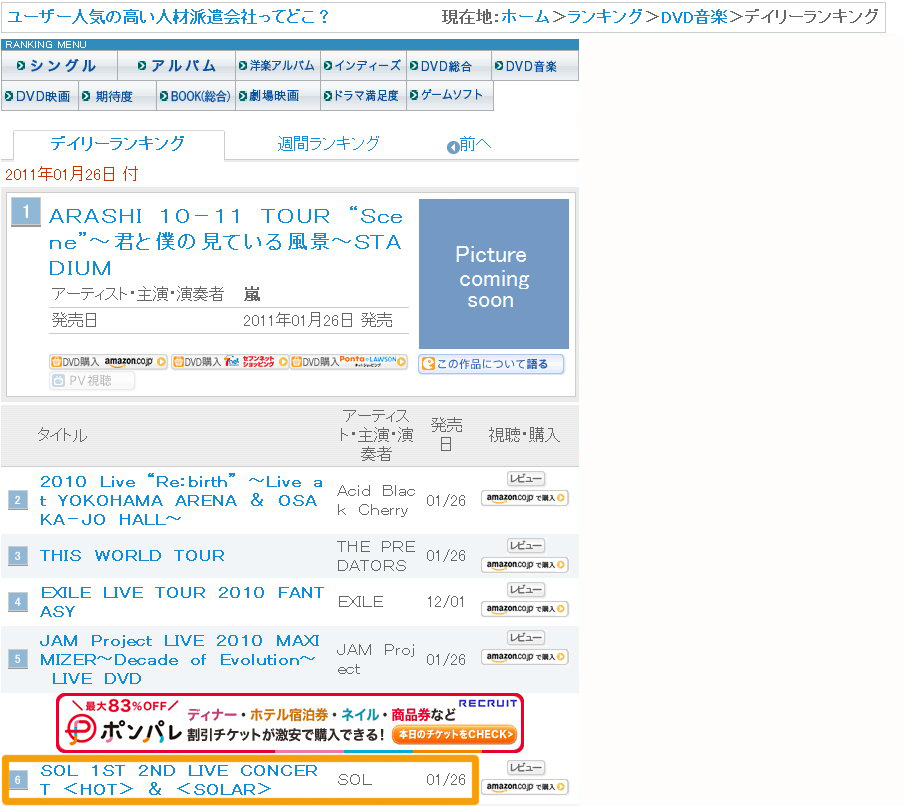Screen dimensions: 904x806
Task: Open the ゲームソフト ranking menu
Action: pyautogui.click(x=449, y=96)
